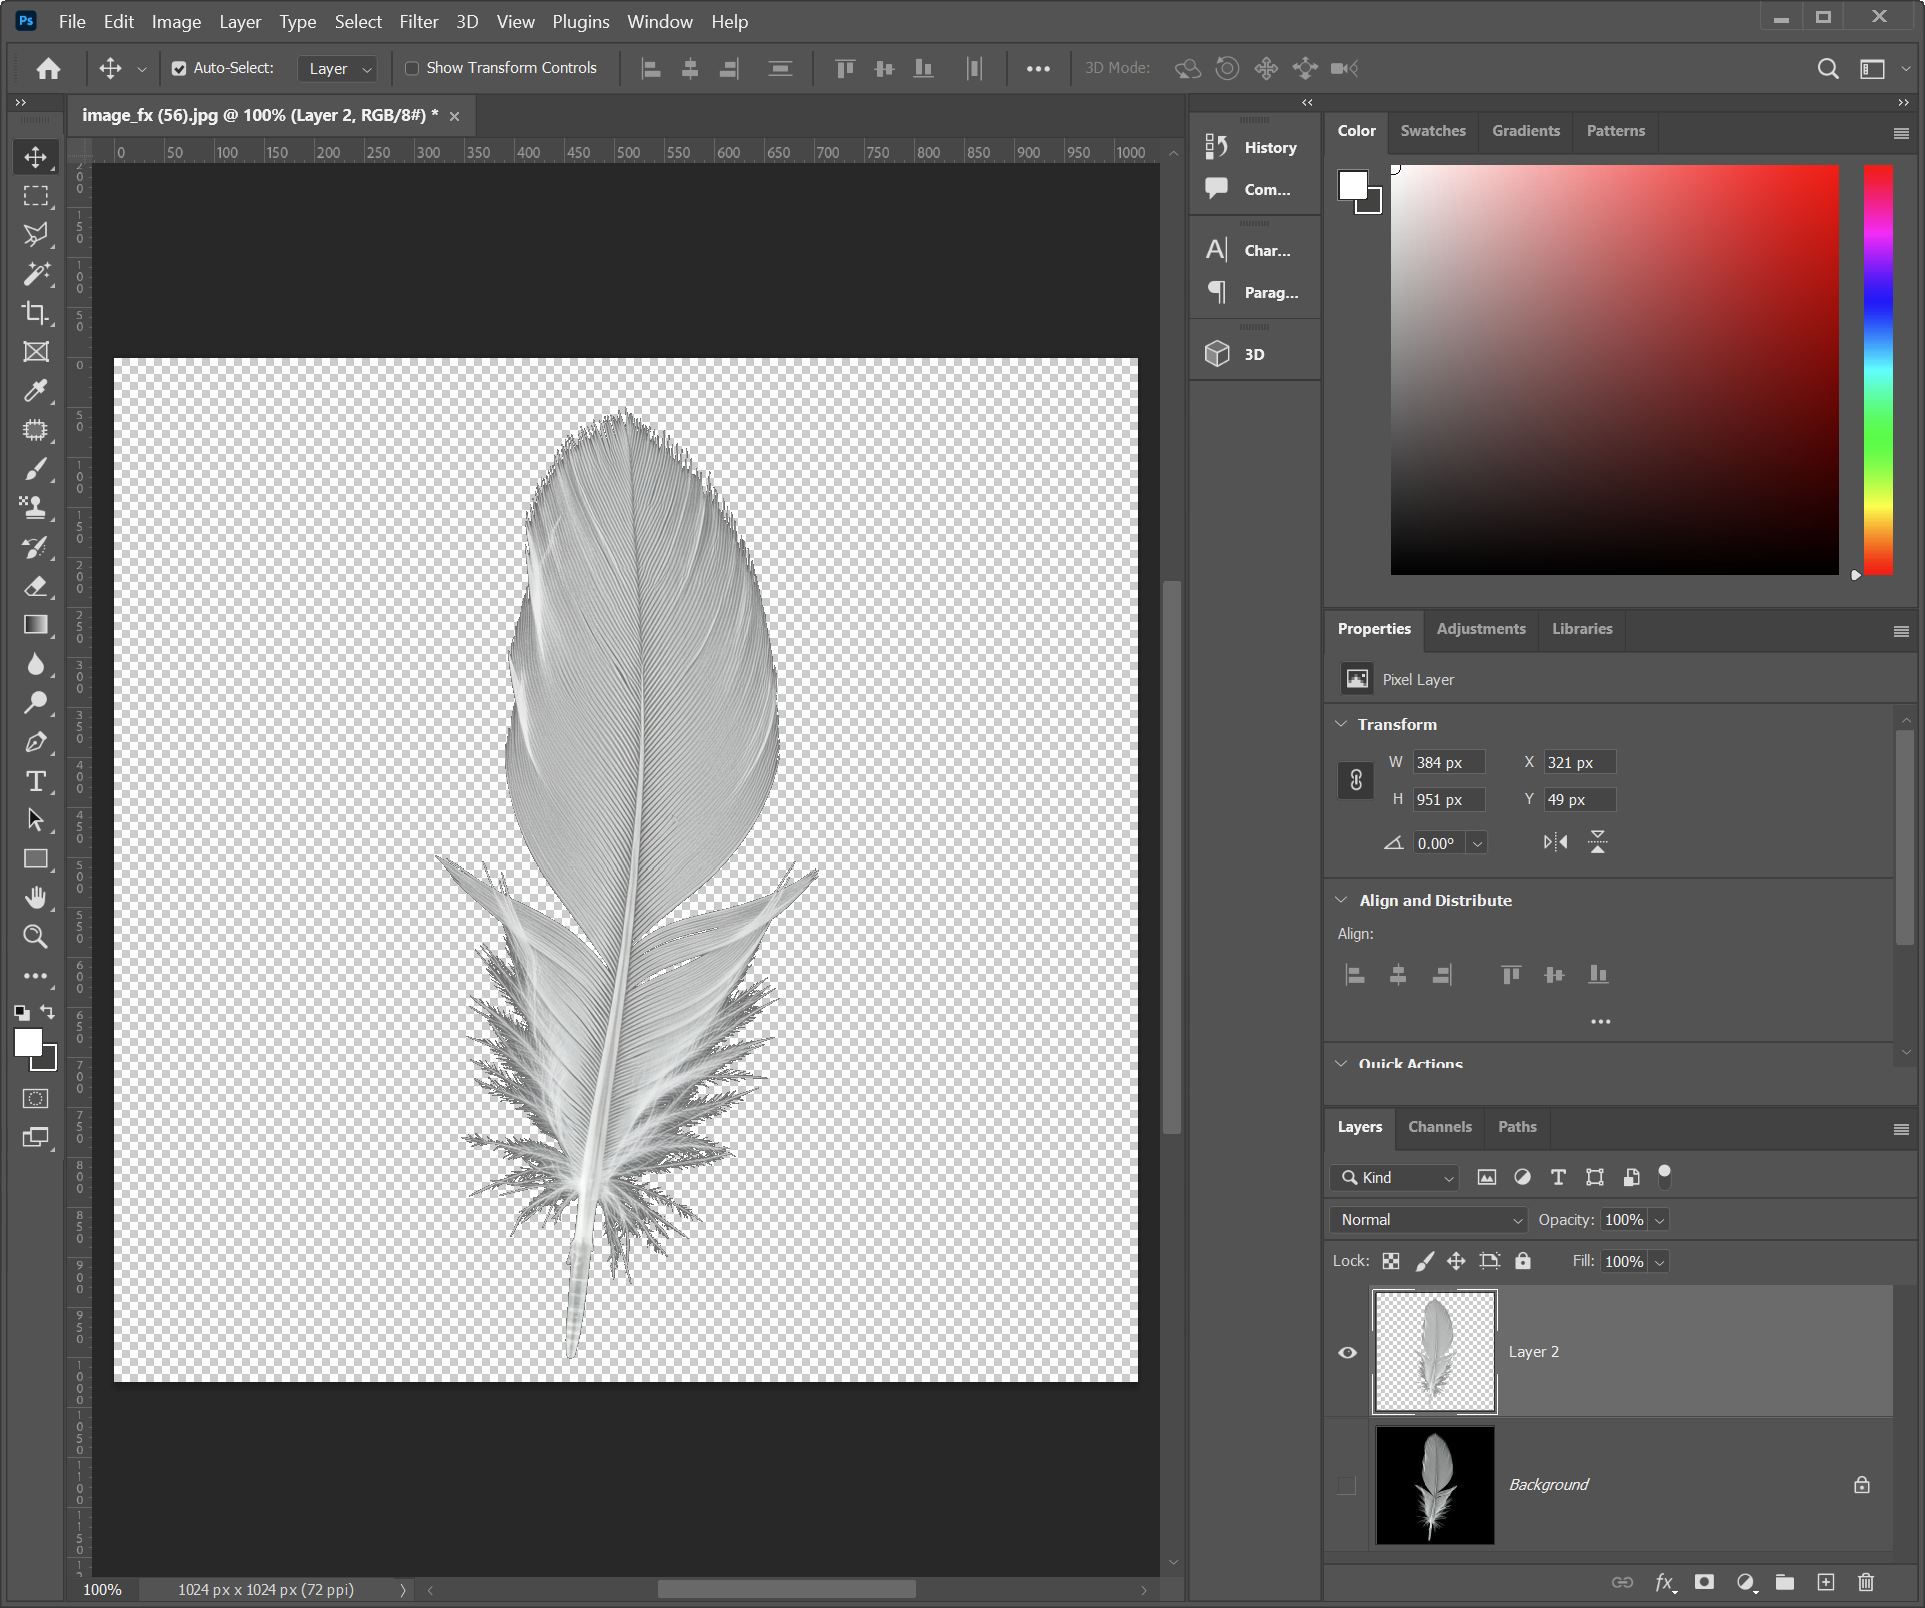Select the Pen tool
The height and width of the screenshot is (1608, 1925).
35,742
